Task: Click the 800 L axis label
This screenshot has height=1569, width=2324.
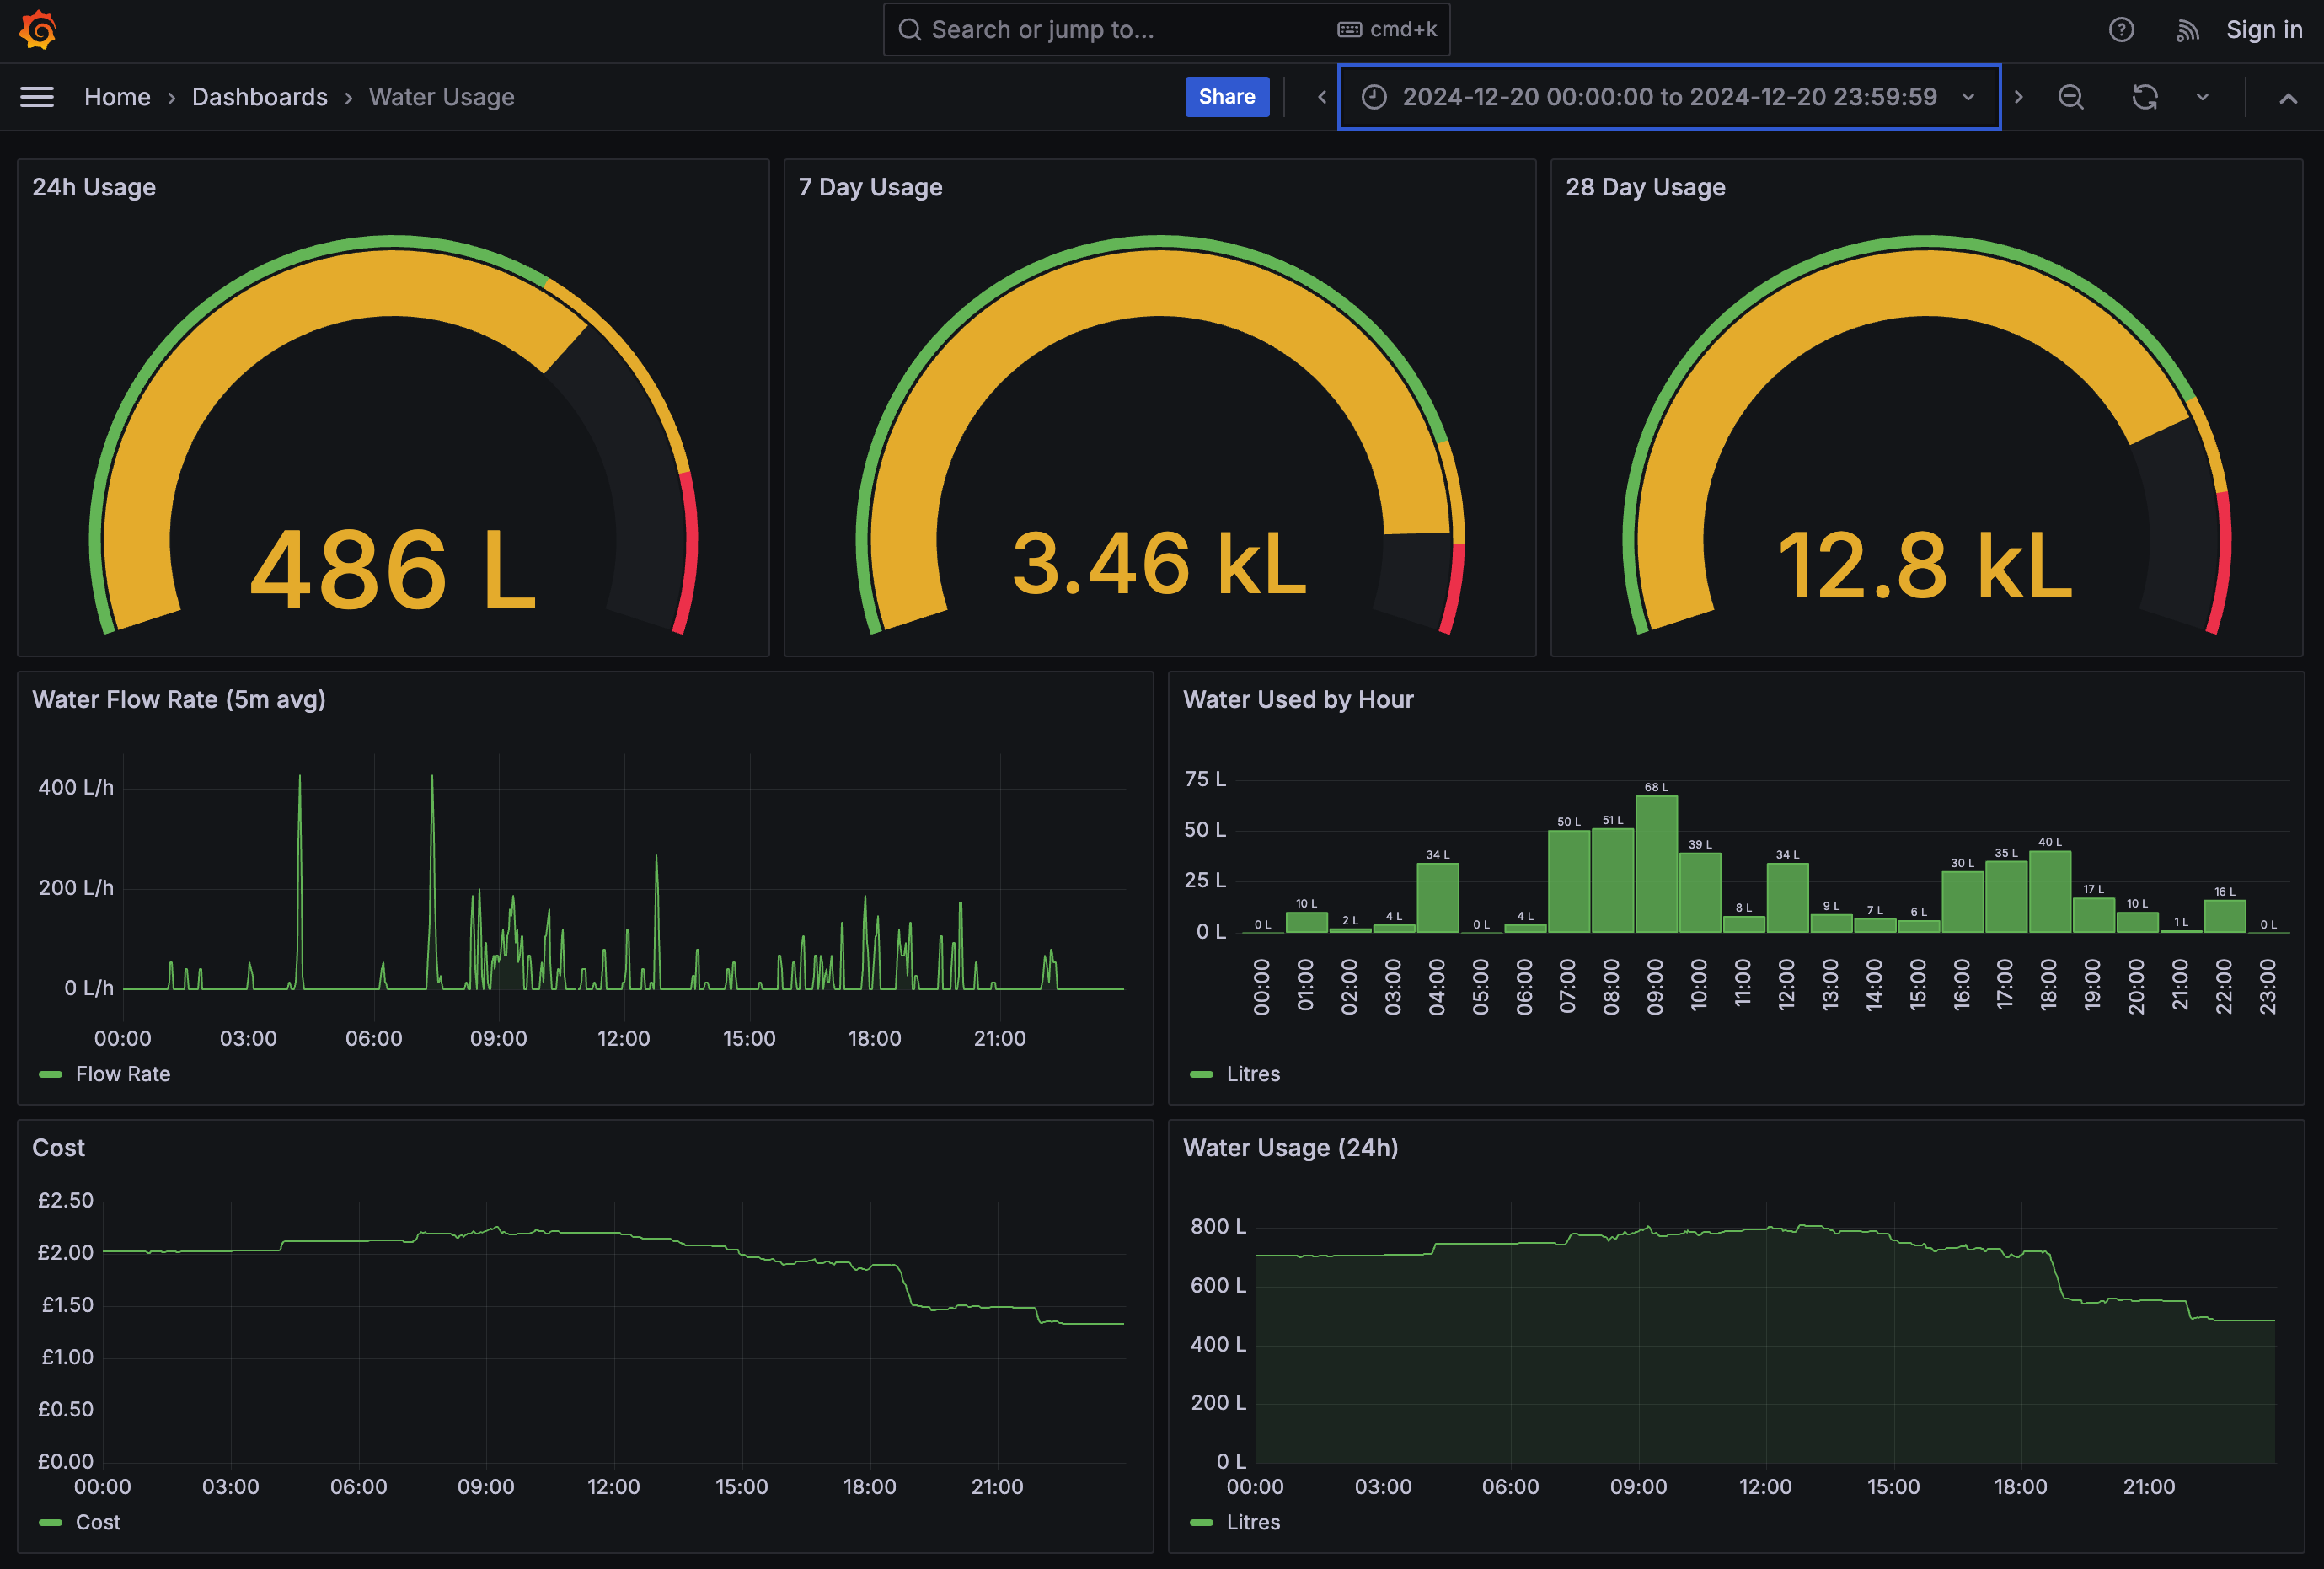Action: pyautogui.click(x=1218, y=1226)
